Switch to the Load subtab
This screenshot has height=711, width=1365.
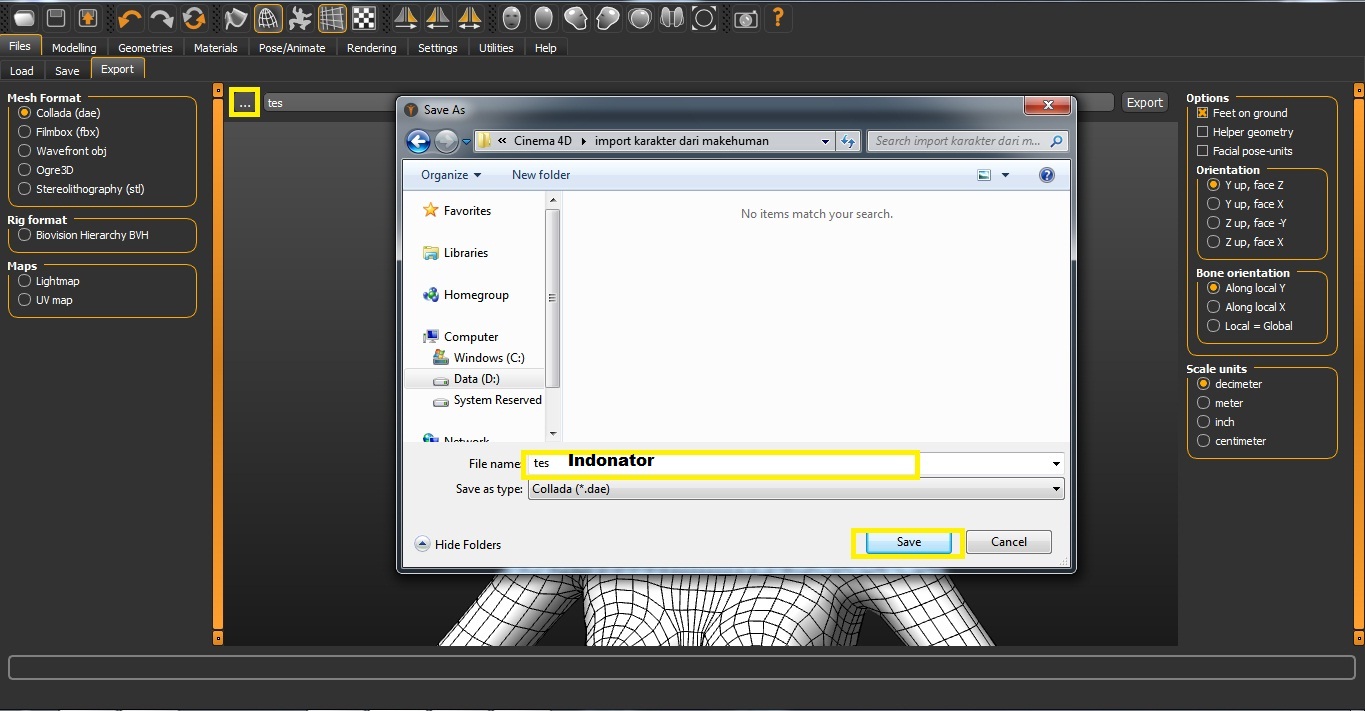tap(22, 71)
